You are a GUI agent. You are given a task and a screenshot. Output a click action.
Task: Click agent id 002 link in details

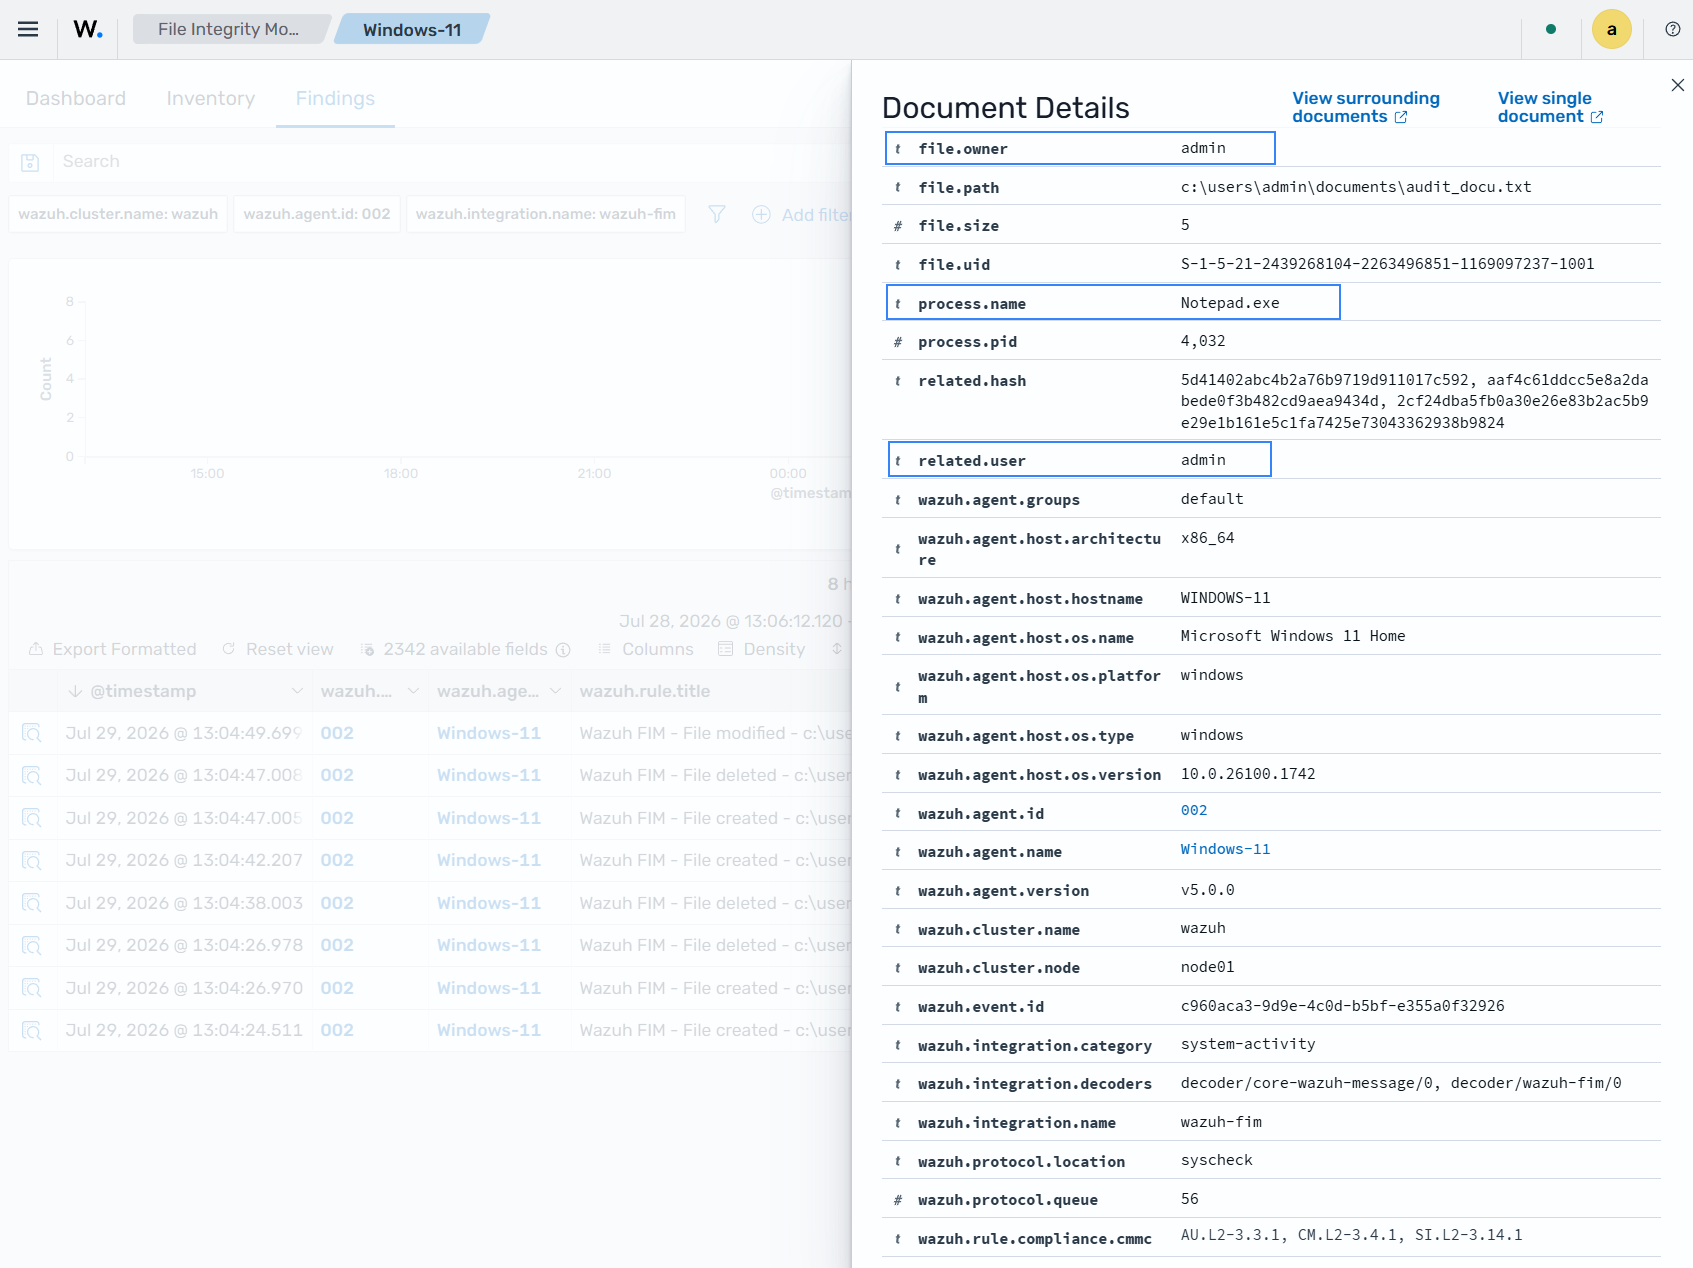[1194, 810]
